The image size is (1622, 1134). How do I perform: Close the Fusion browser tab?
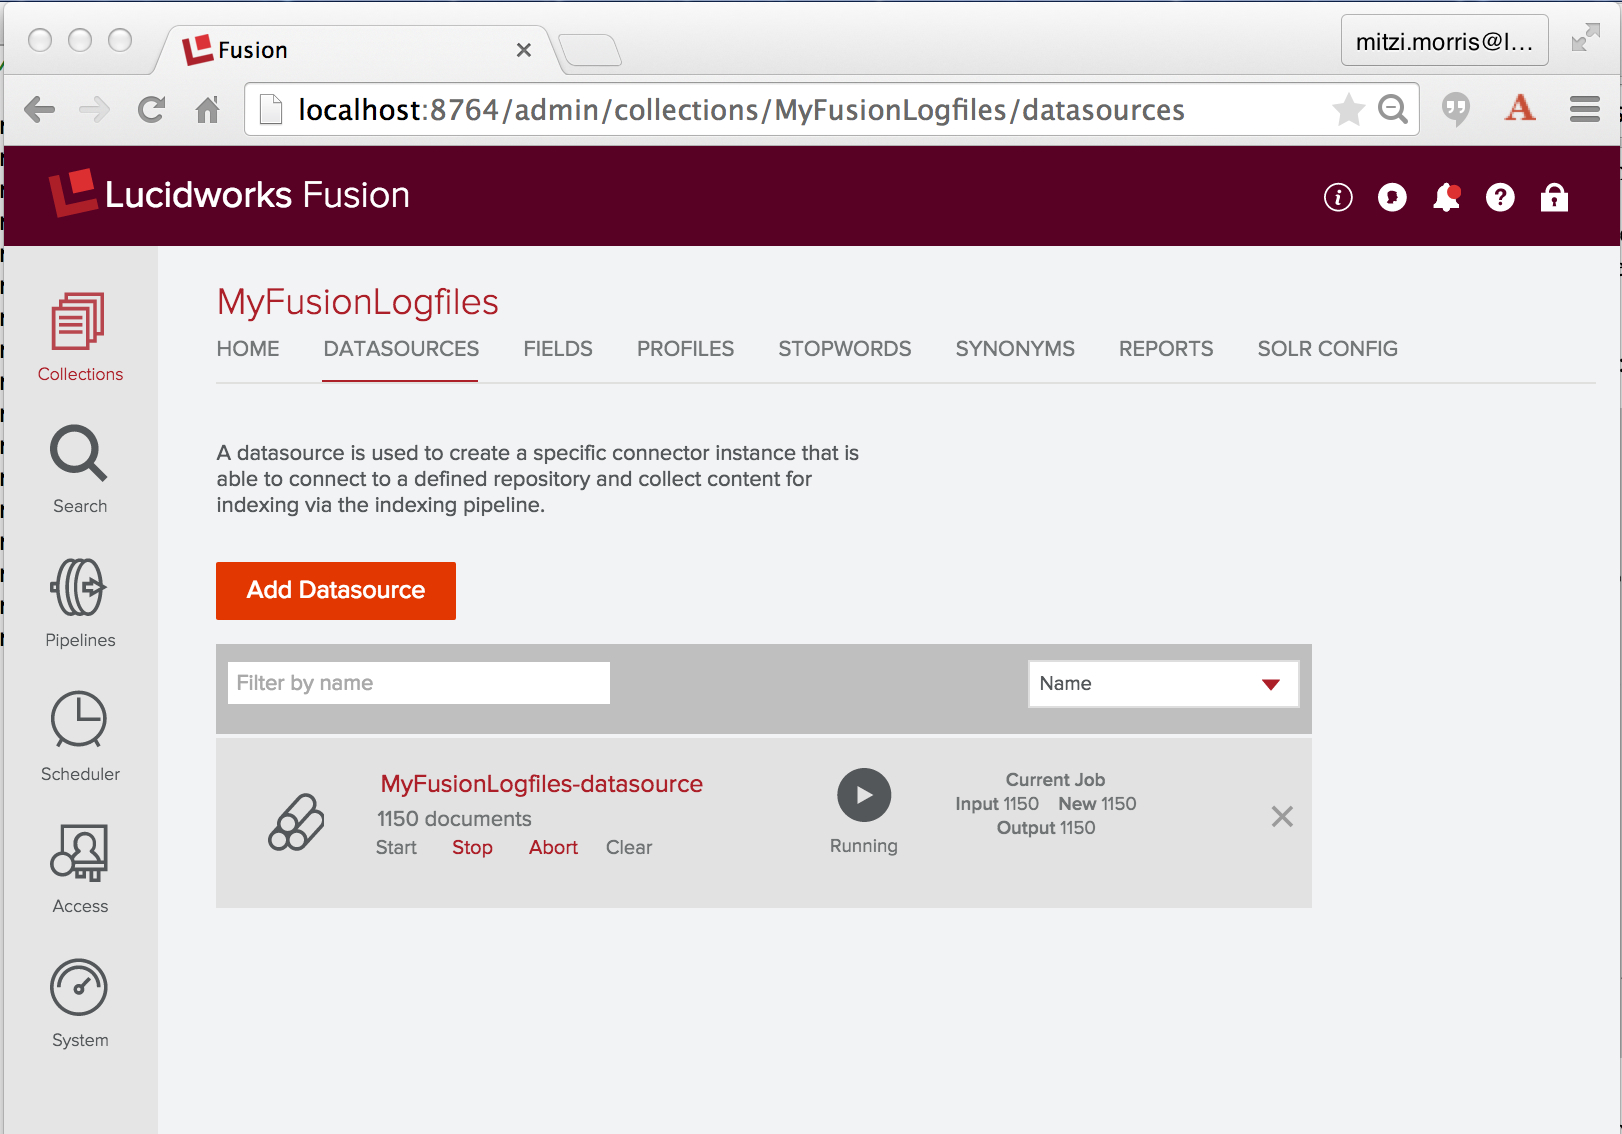click(x=523, y=50)
